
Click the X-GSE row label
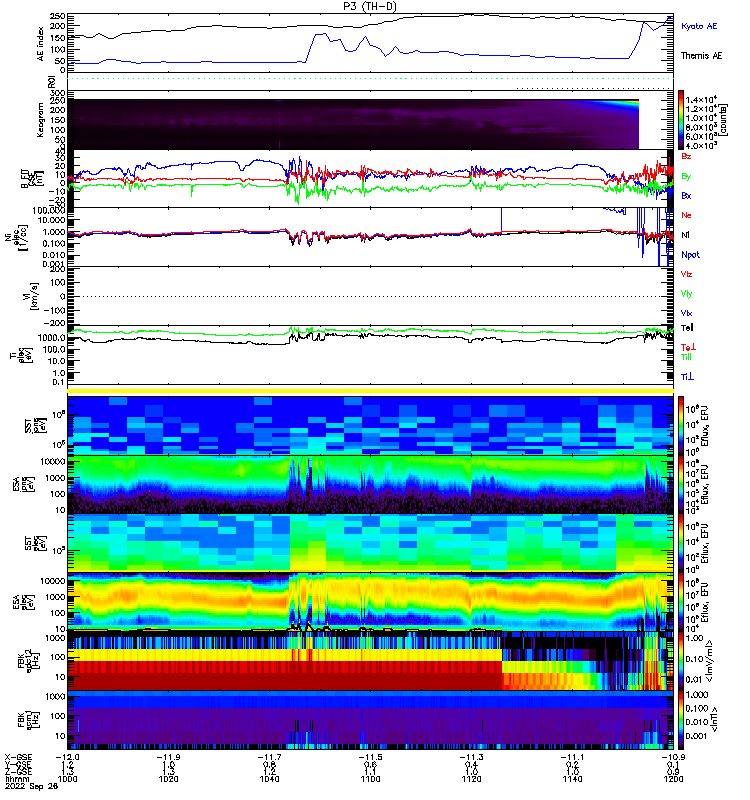(x=18, y=757)
